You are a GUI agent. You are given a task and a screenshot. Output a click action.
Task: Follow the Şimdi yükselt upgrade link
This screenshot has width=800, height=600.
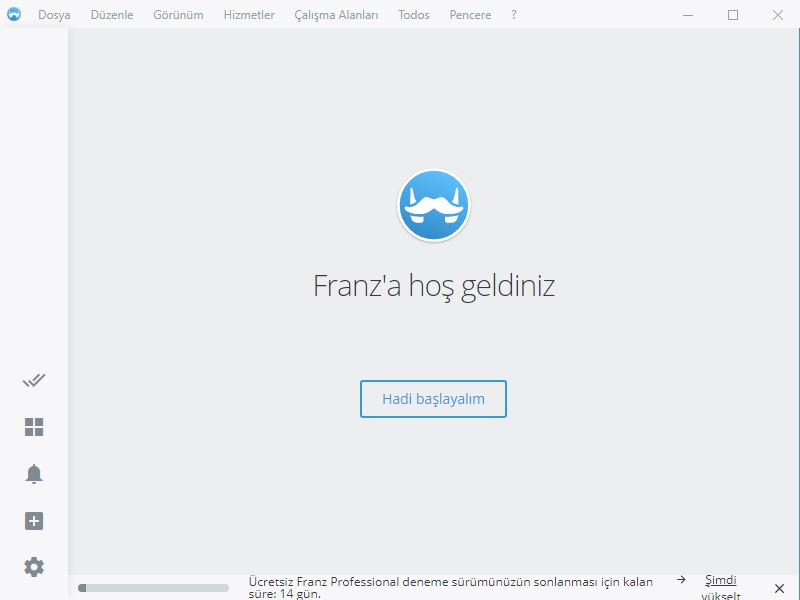click(x=720, y=588)
